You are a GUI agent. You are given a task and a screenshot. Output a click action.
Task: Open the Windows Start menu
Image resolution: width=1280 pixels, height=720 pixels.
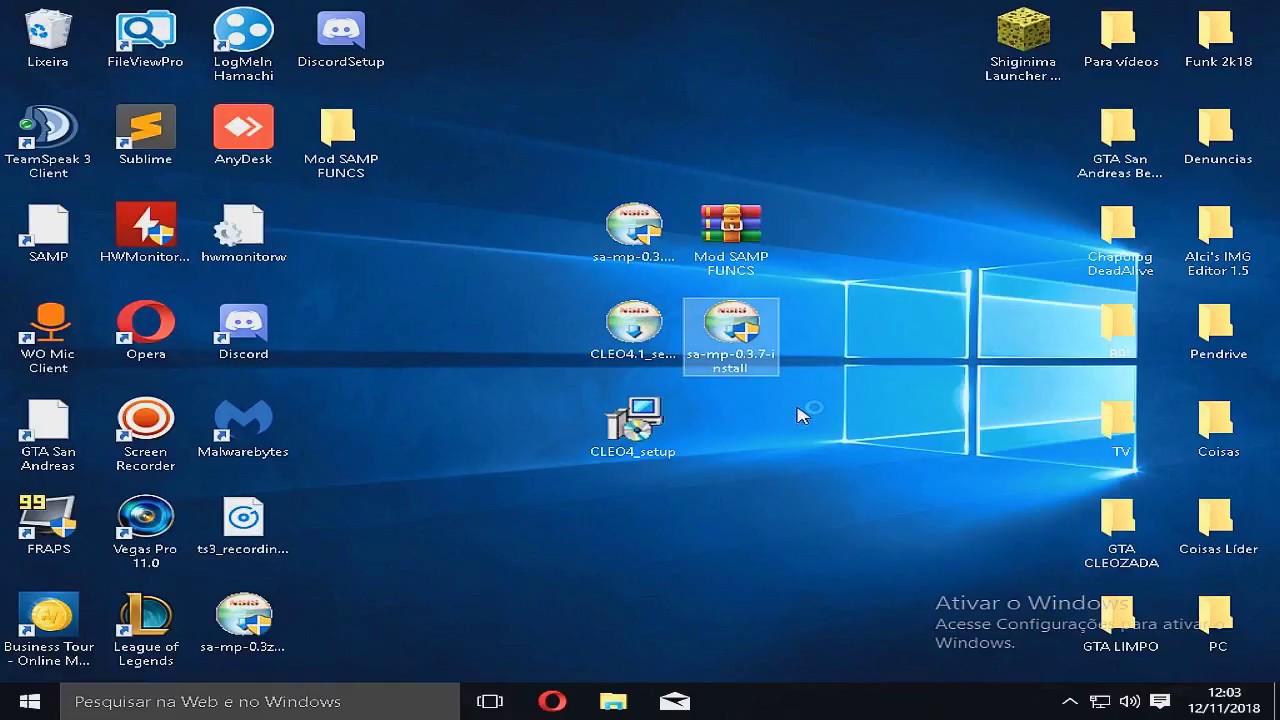[x=30, y=702]
